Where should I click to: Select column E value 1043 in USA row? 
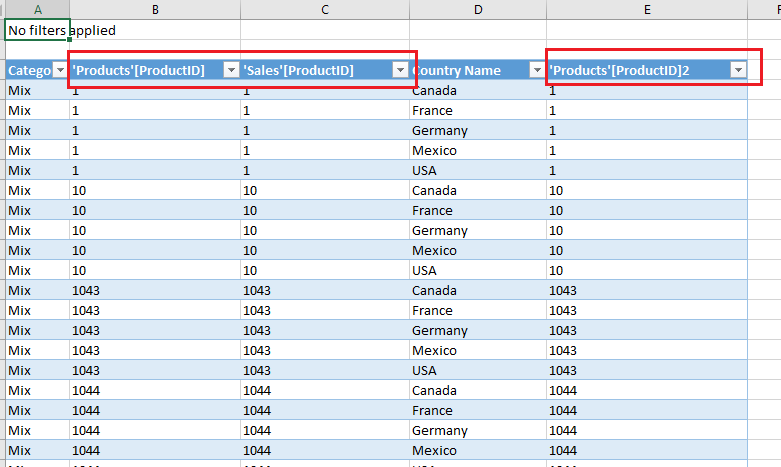pyautogui.click(x=647, y=370)
